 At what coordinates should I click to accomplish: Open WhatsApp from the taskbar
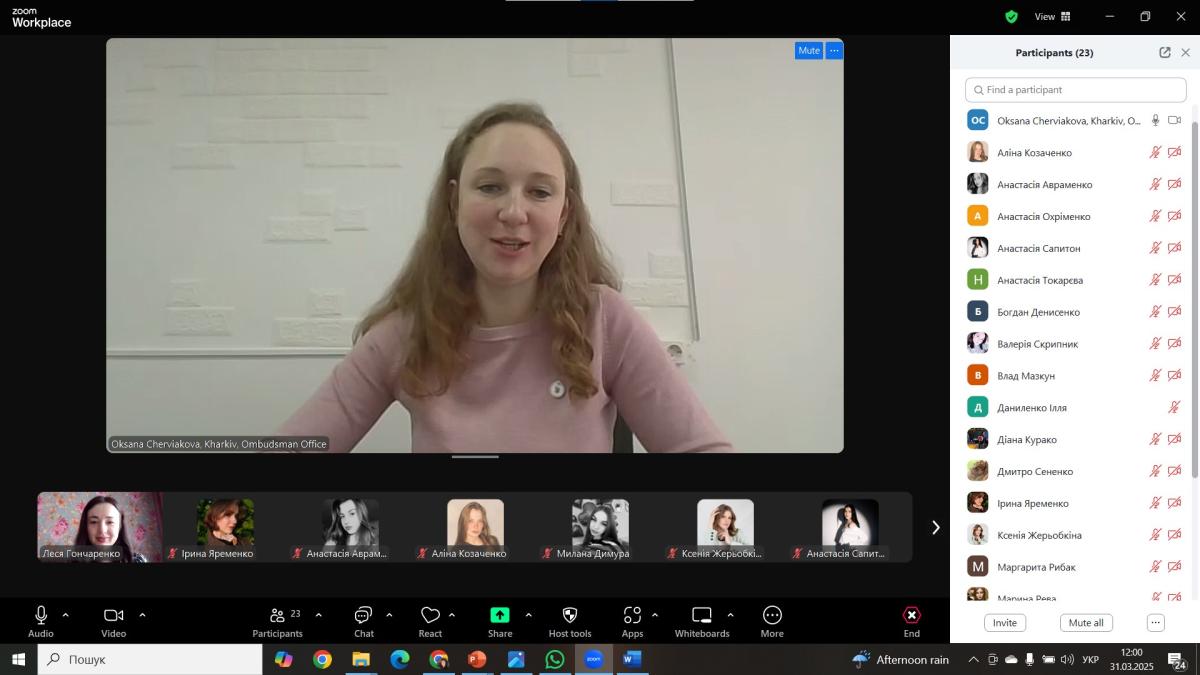click(x=555, y=659)
